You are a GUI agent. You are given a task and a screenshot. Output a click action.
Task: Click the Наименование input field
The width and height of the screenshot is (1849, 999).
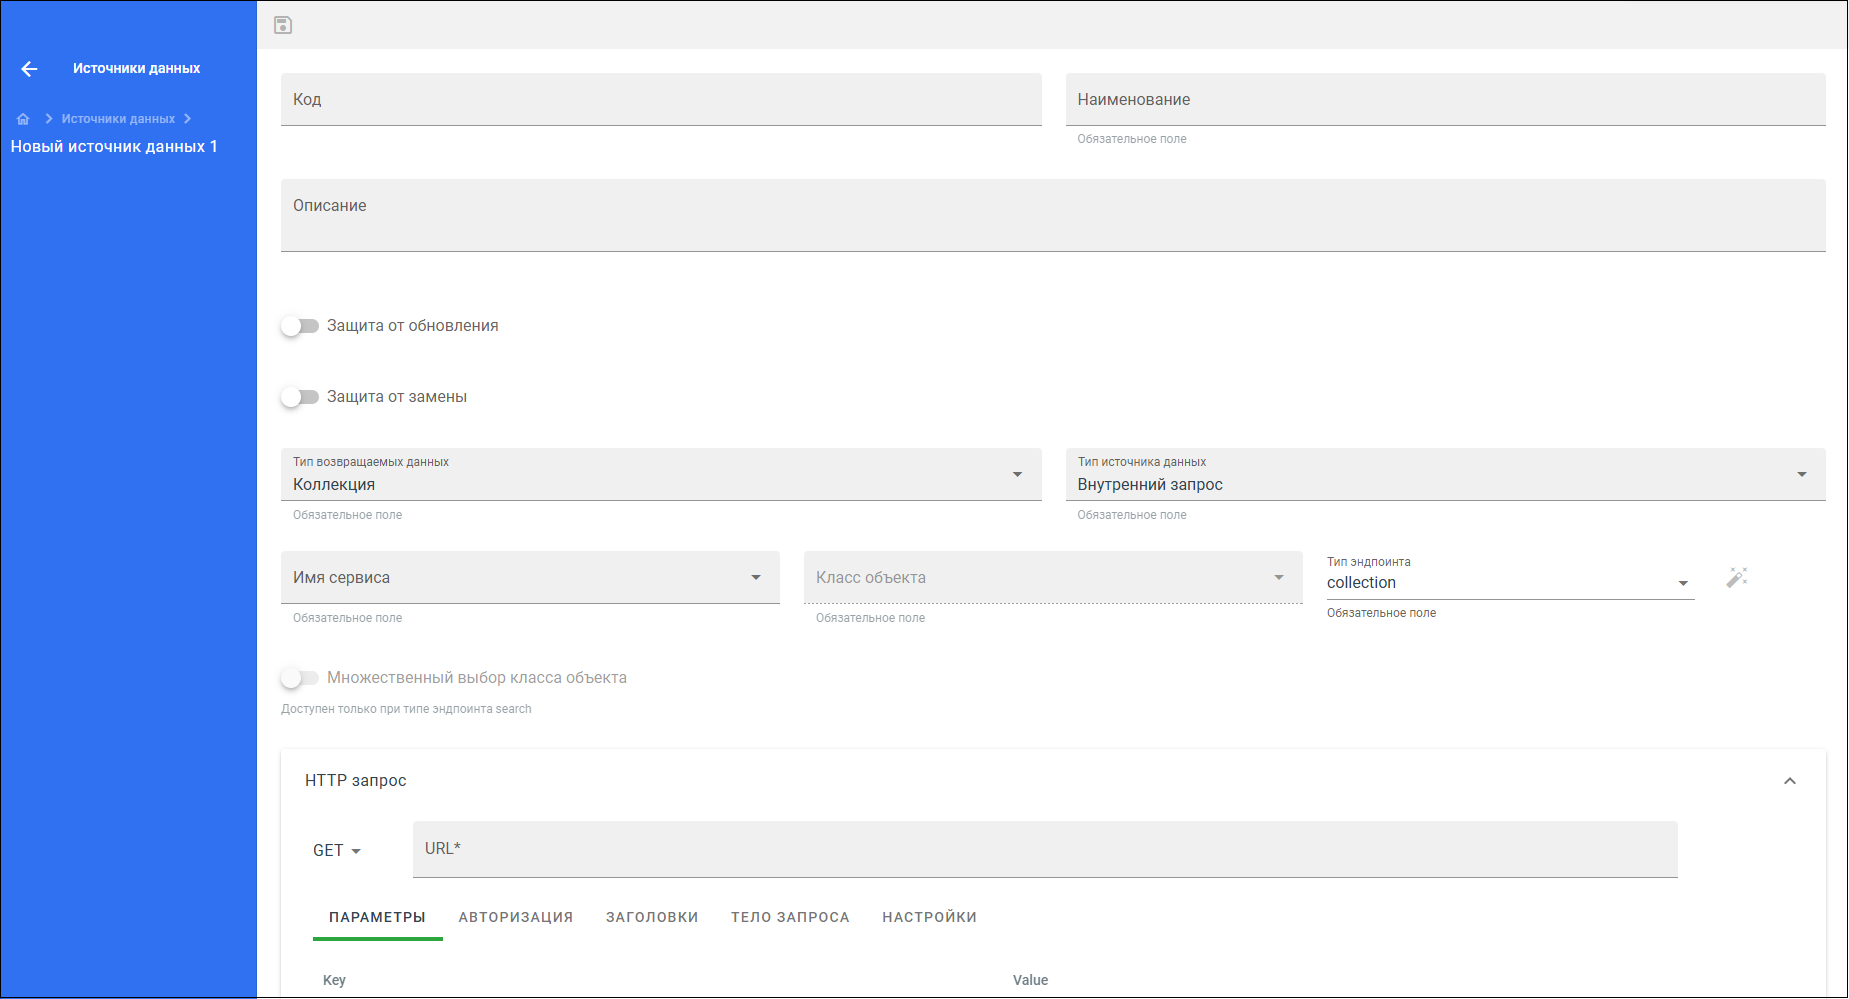point(1445,99)
